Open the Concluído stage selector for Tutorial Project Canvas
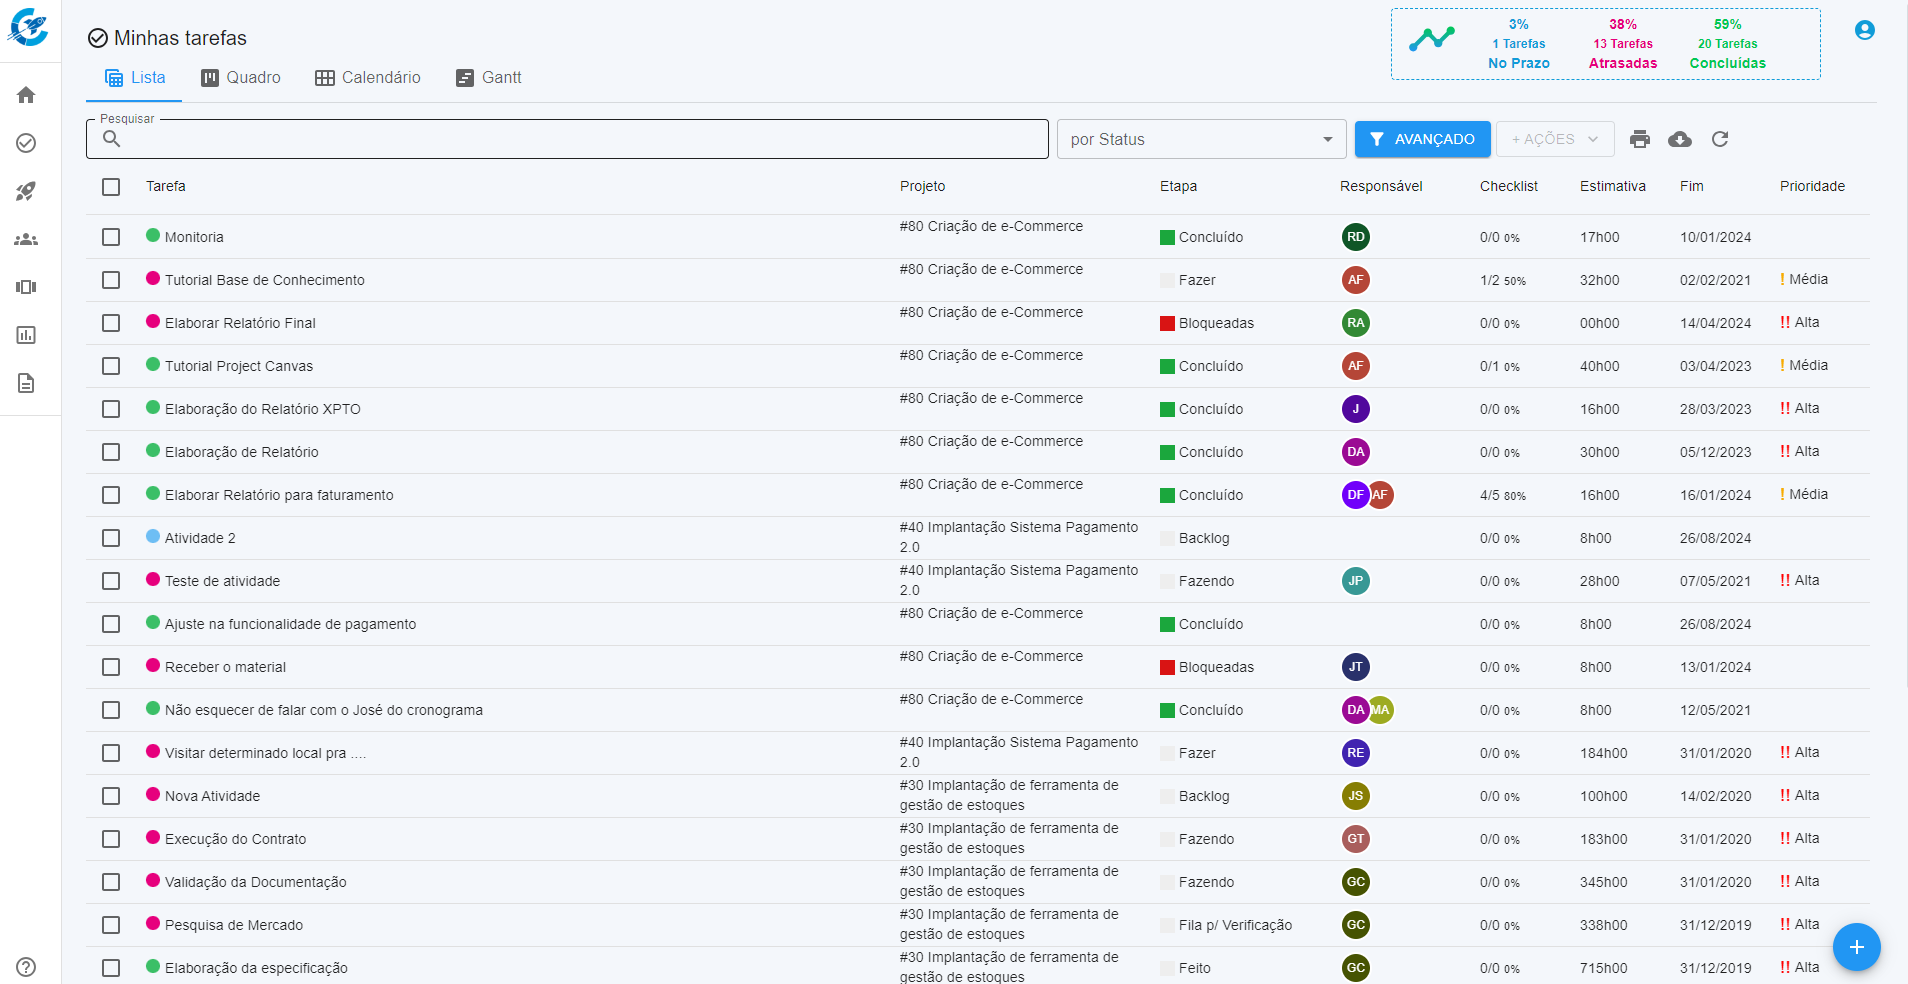The height and width of the screenshot is (984, 1908). (1210, 366)
